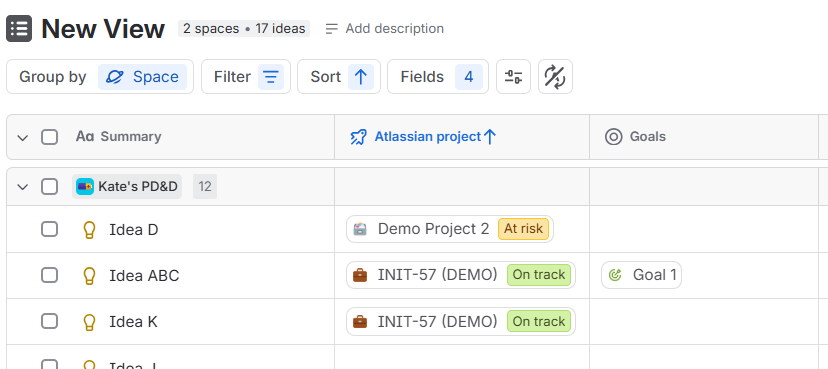Select the Idea D checkbox
Image resolution: width=828 pixels, height=369 pixels.
pos(50,229)
